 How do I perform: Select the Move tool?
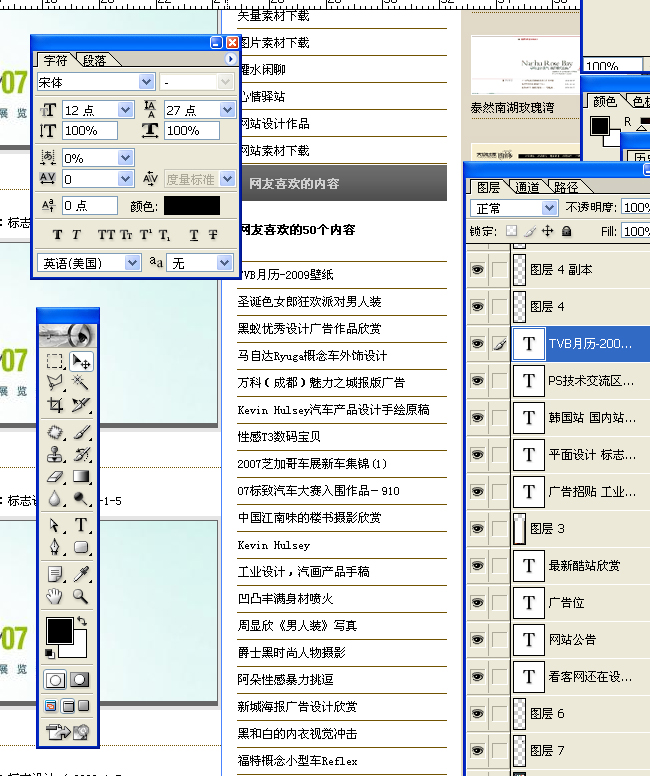pyautogui.click(x=81, y=361)
